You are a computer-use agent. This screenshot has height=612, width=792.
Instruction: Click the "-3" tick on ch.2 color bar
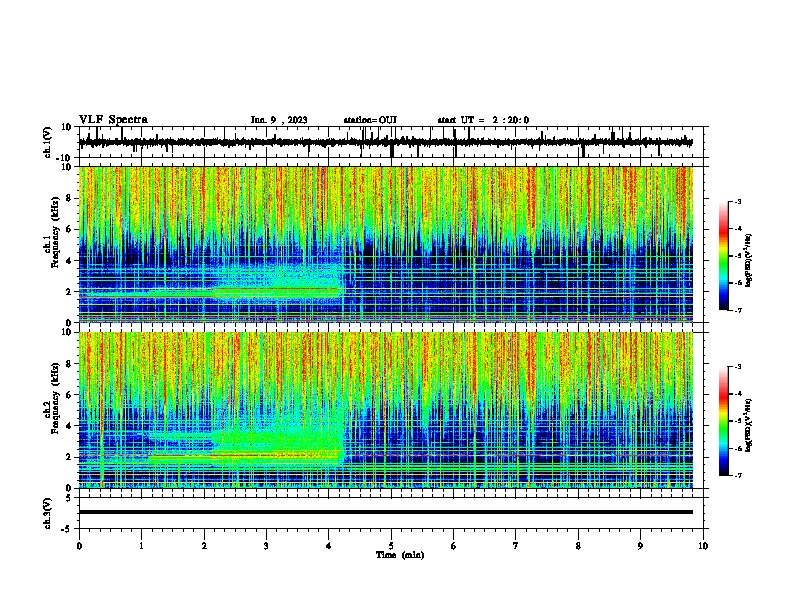pyautogui.click(x=738, y=367)
